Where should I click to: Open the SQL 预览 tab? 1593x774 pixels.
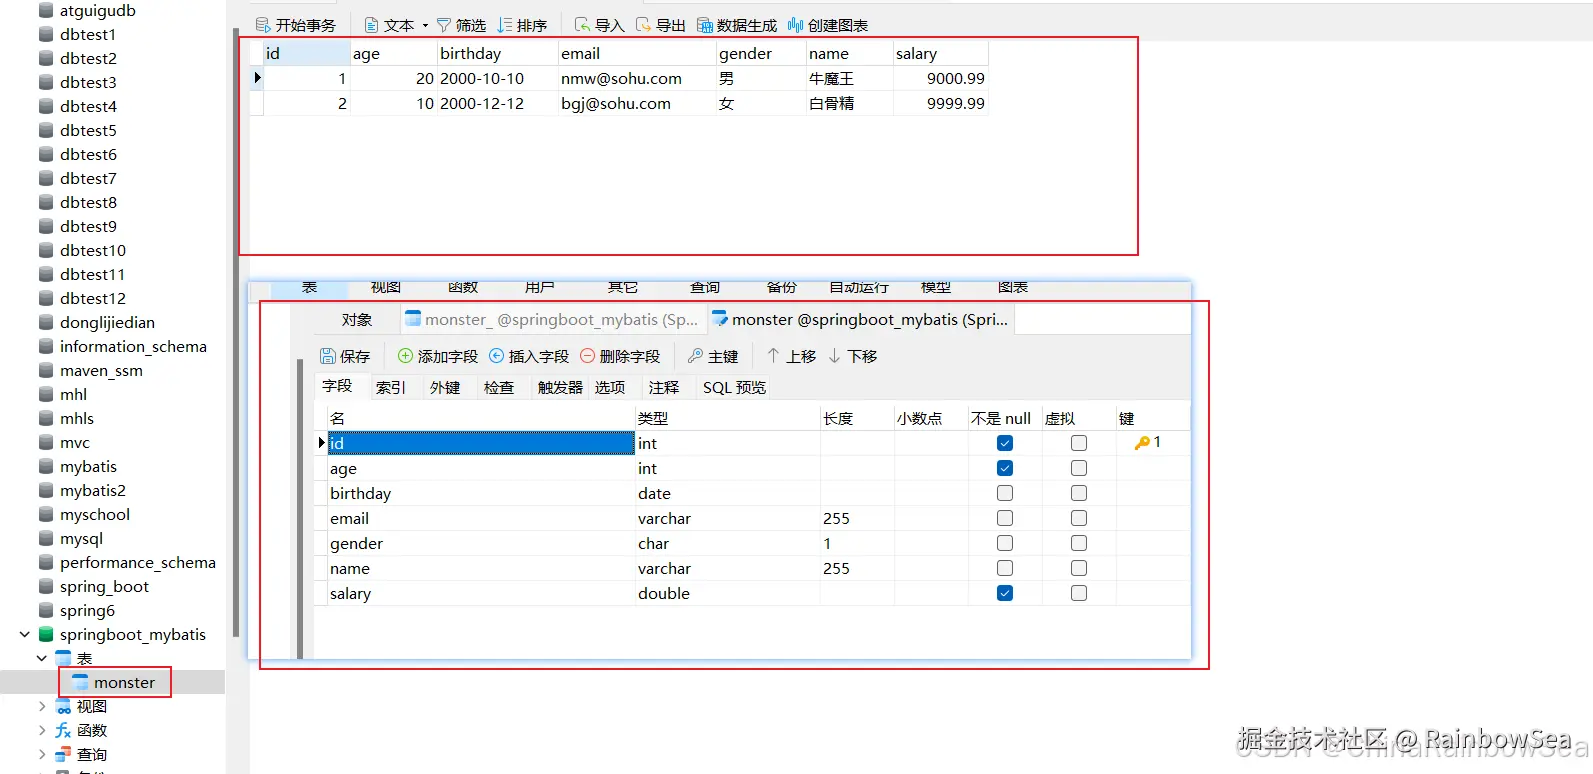(x=734, y=387)
